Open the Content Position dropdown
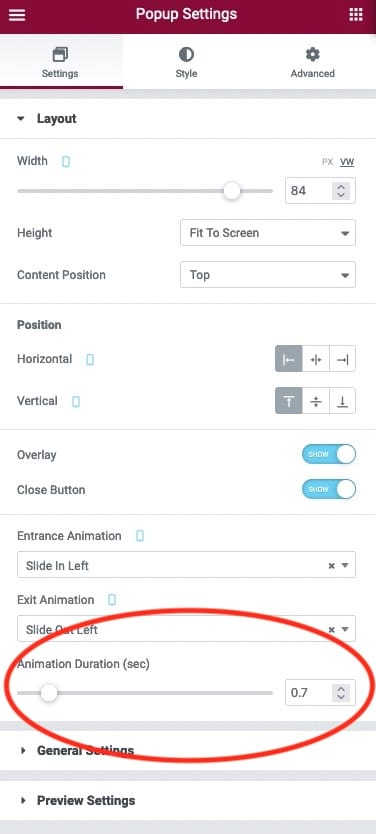The width and height of the screenshot is (376, 834). pyautogui.click(x=268, y=275)
